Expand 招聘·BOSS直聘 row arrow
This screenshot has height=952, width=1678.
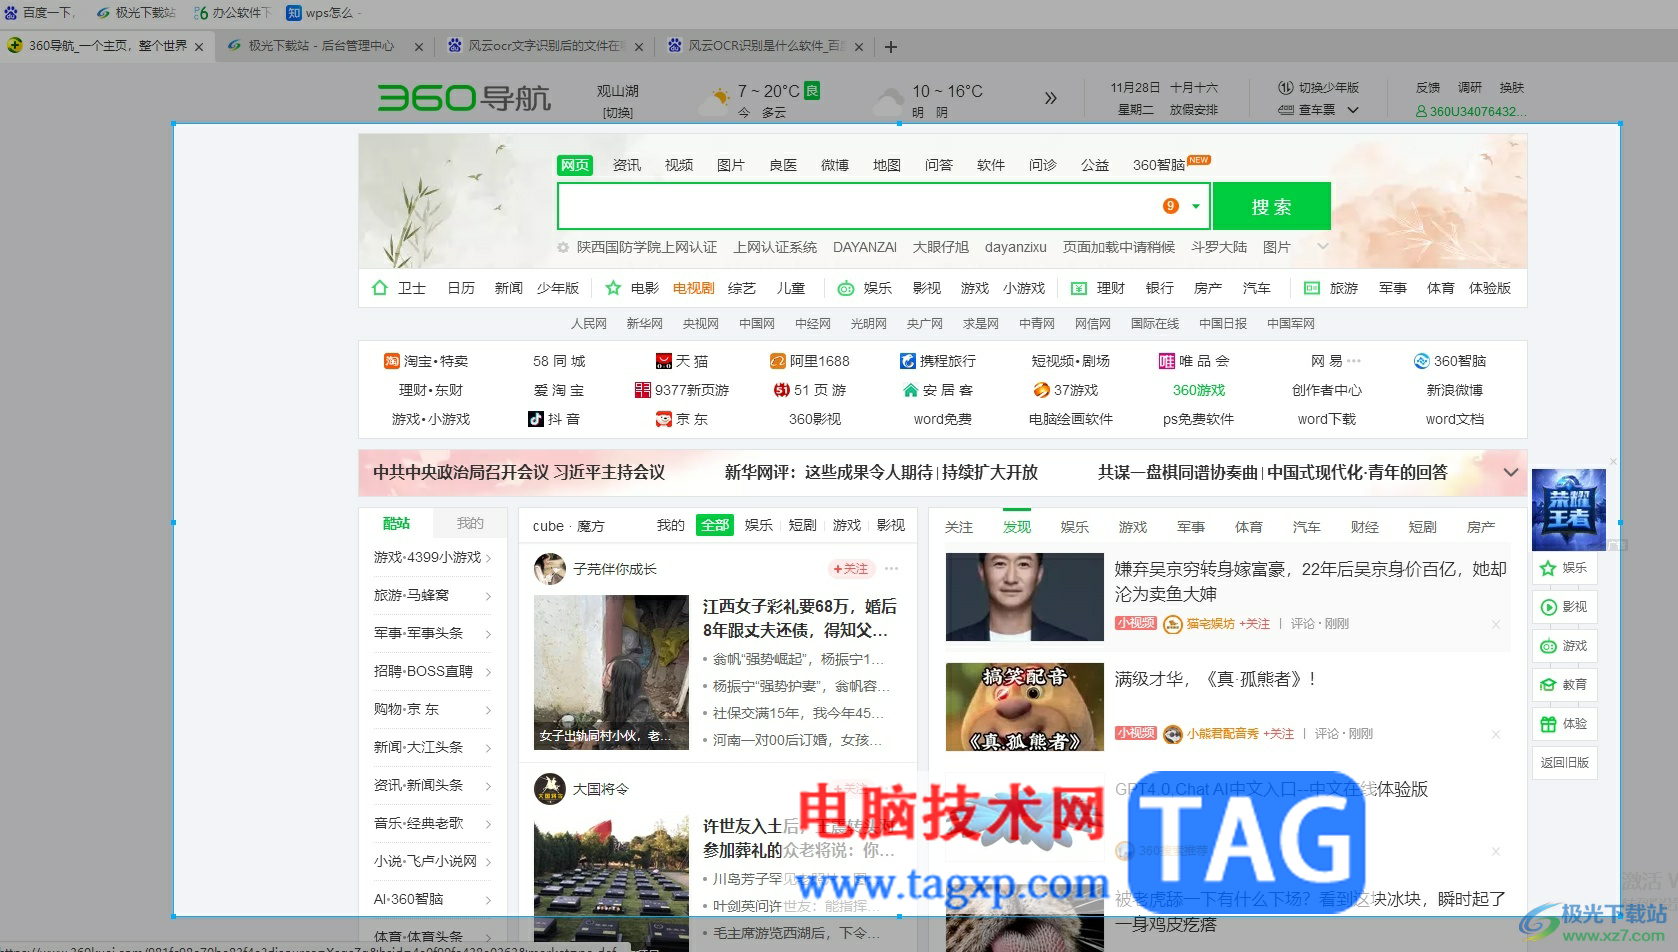(488, 672)
